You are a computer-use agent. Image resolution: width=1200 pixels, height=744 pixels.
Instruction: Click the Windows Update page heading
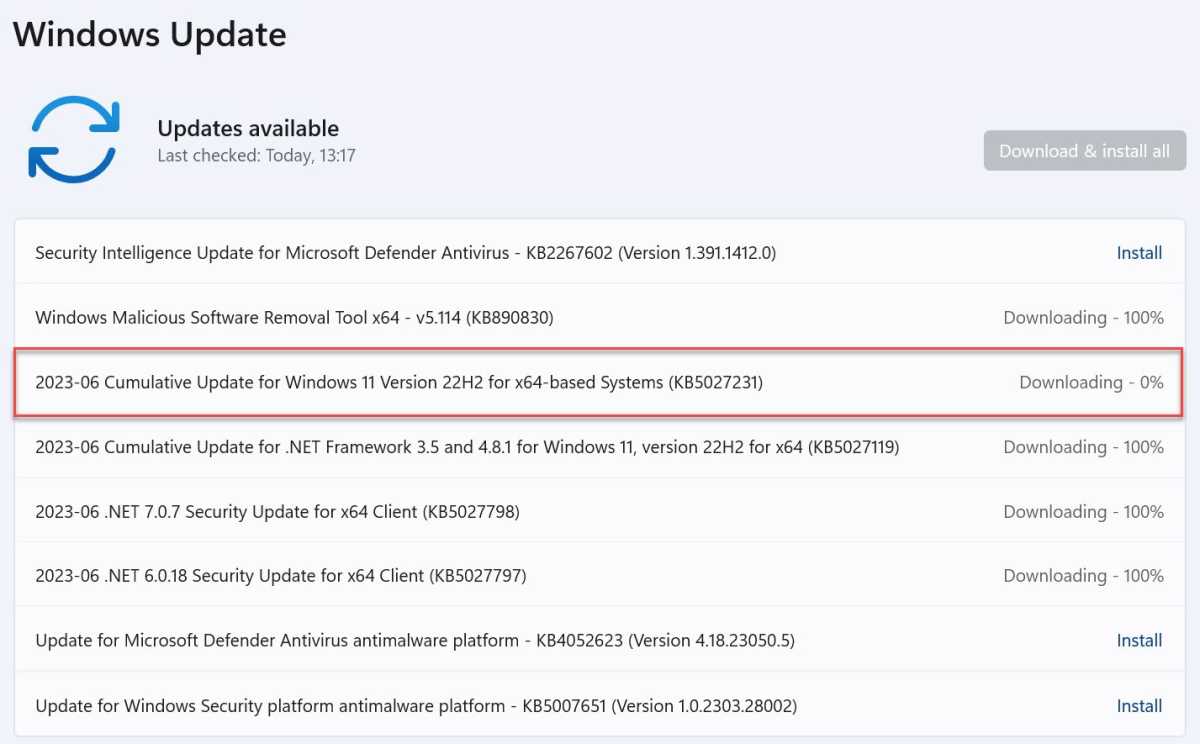150,35
